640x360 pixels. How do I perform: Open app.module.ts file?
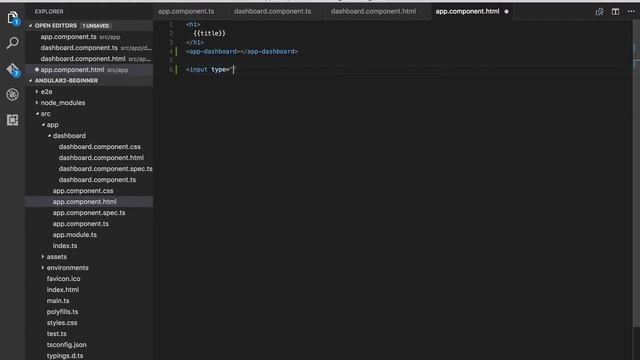click(x=89, y=235)
